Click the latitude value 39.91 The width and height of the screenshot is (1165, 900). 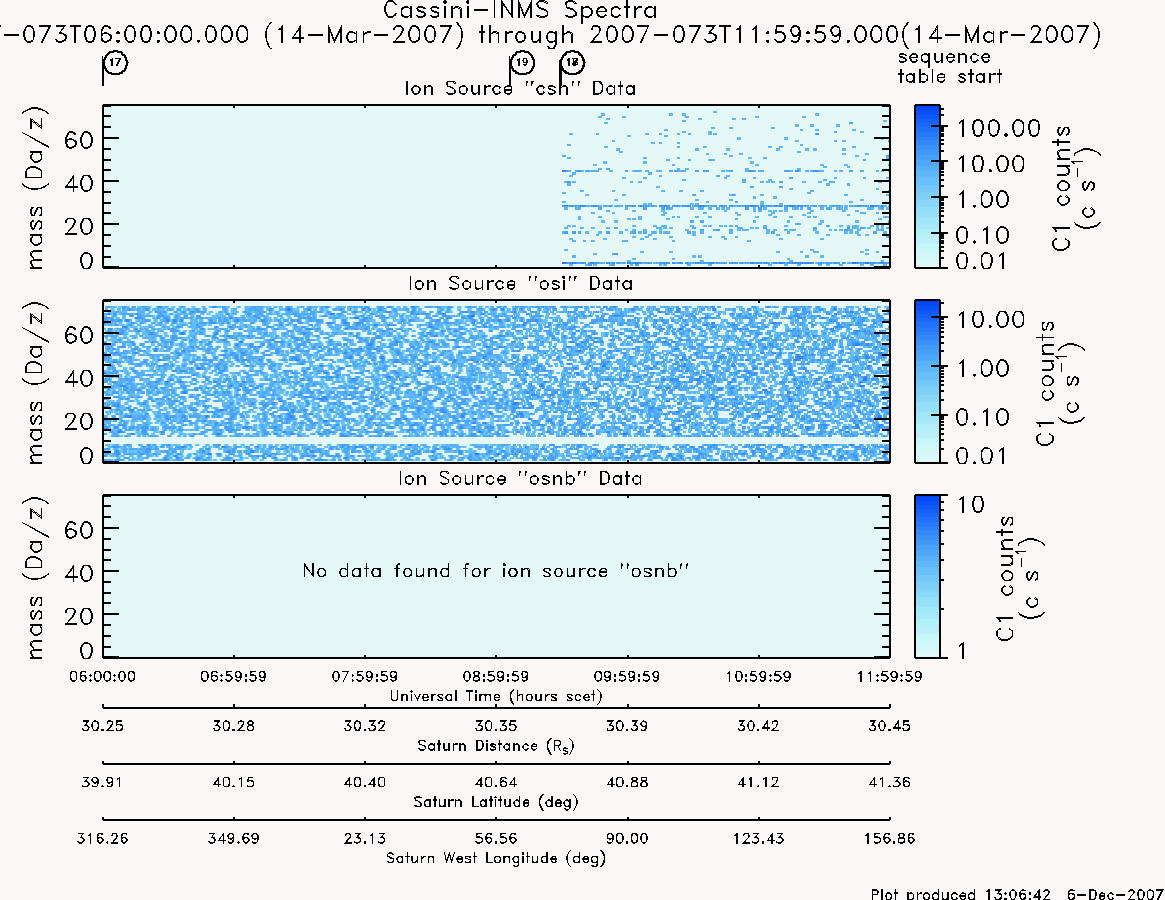[102, 782]
